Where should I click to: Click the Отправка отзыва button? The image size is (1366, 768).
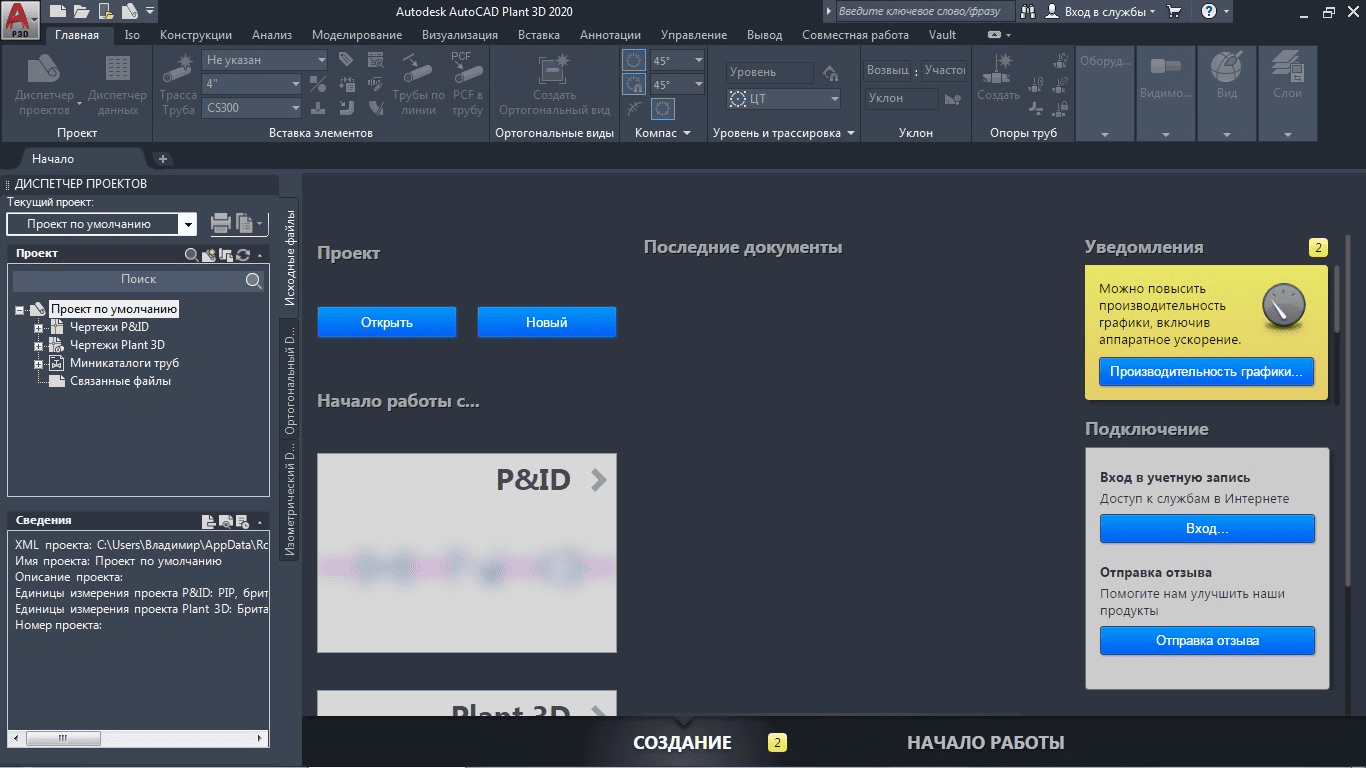point(1207,641)
